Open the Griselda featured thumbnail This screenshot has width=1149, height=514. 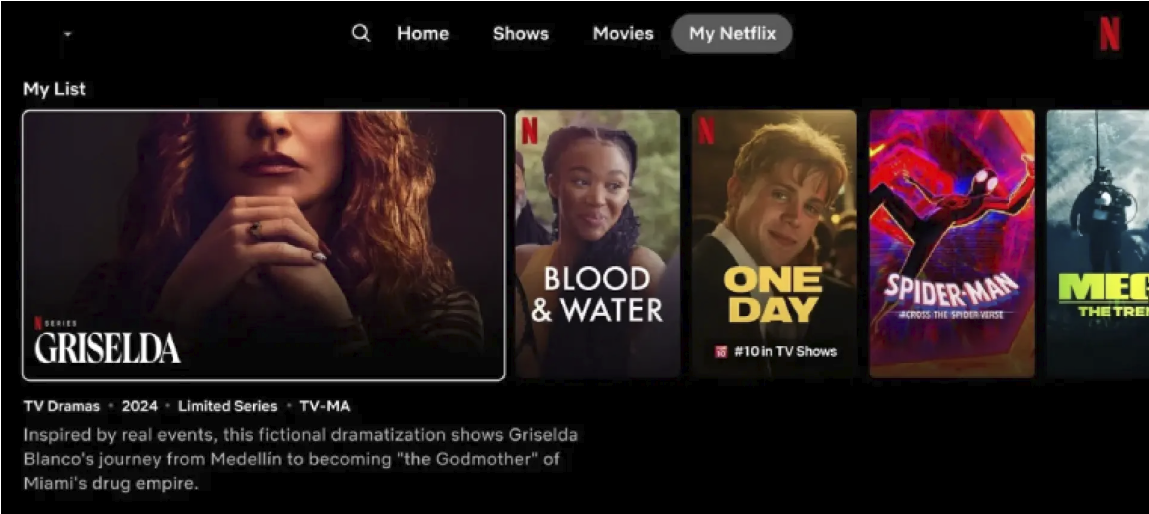pyautogui.click(x=264, y=245)
